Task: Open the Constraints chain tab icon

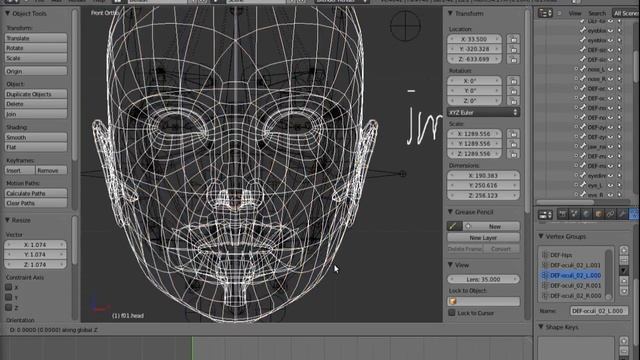Action: pyautogui.click(x=611, y=214)
